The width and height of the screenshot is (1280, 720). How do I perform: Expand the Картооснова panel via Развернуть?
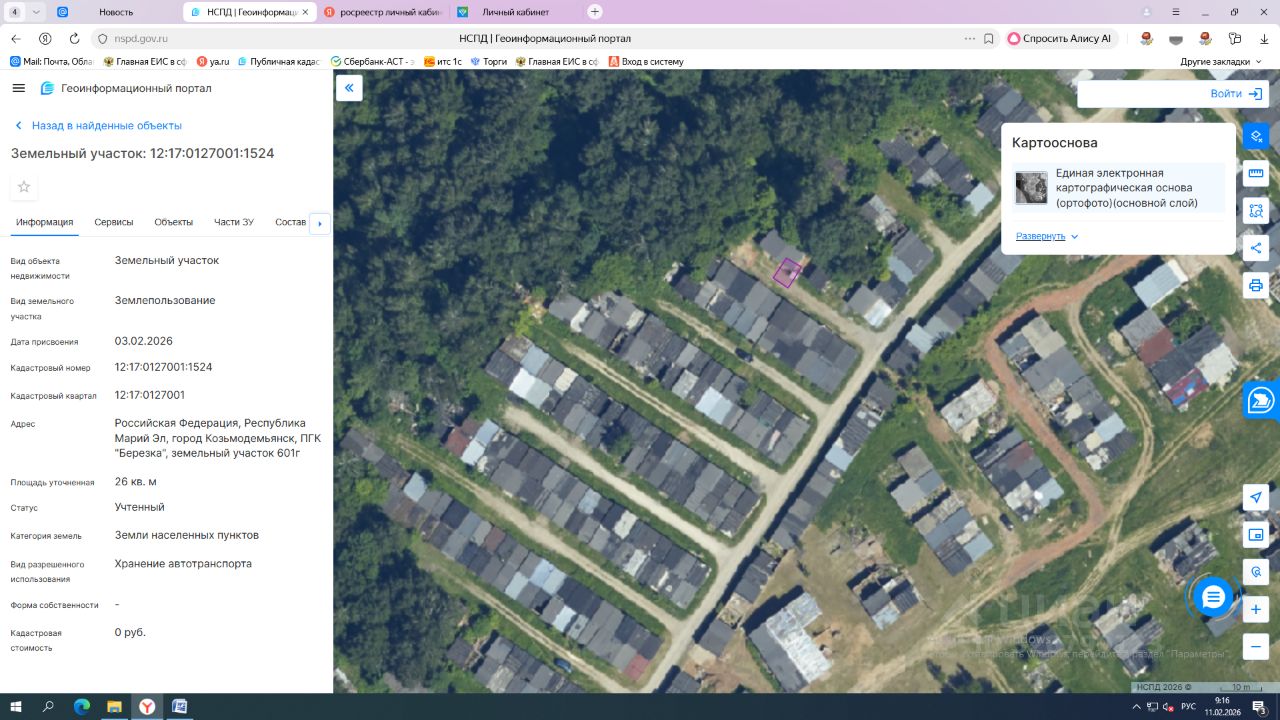tap(1047, 236)
